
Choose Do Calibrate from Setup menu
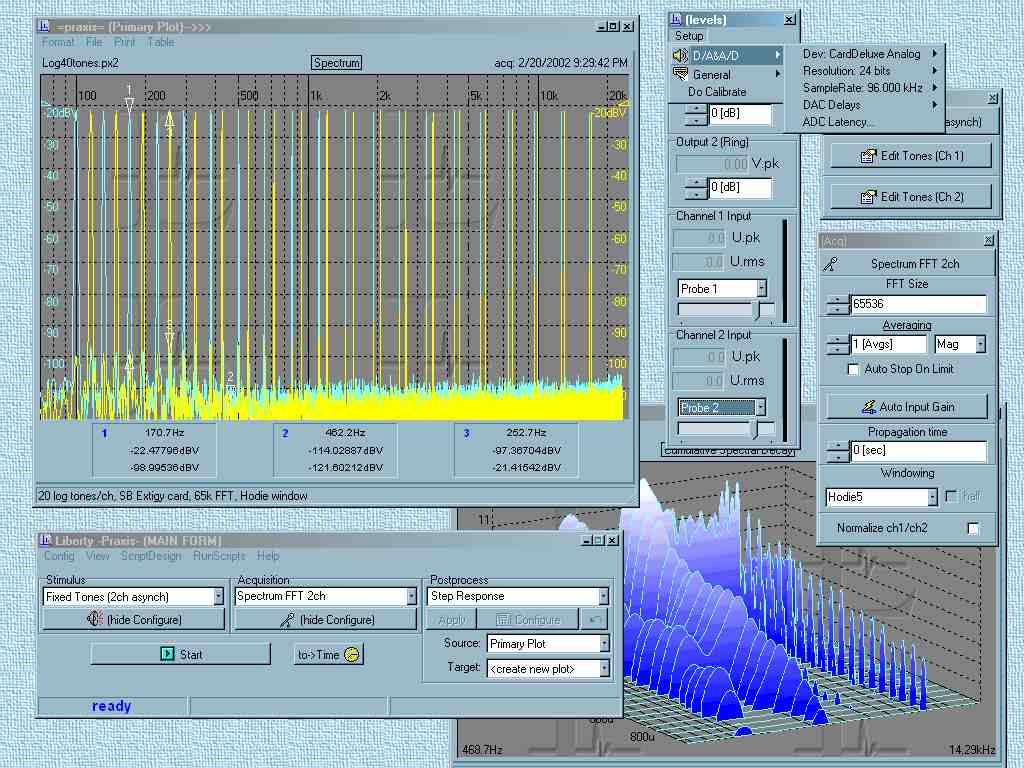pos(717,92)
